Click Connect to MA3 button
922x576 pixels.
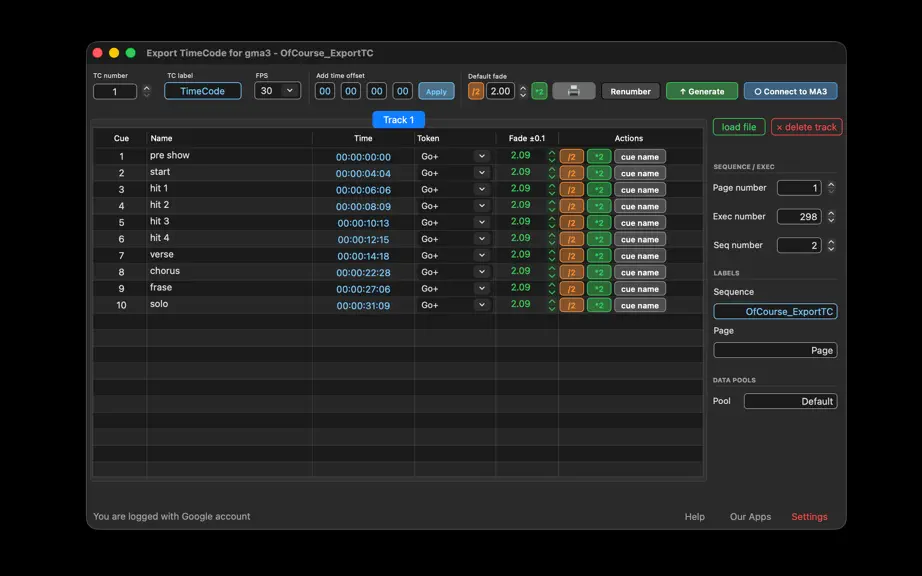(x=791, y=91)
